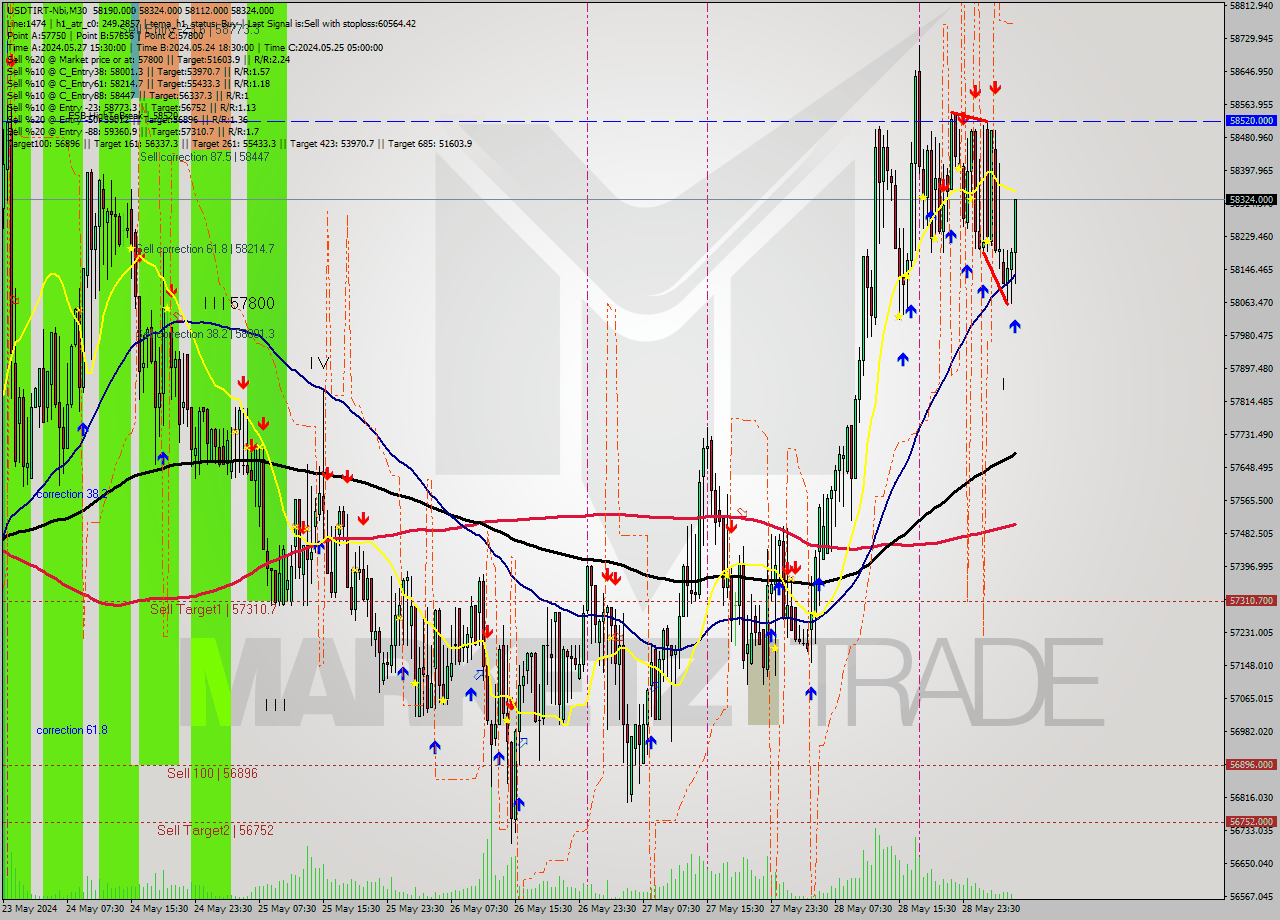
Task: Click the 58520.000 price tag on axis
Action: [x=1251, y=120]
